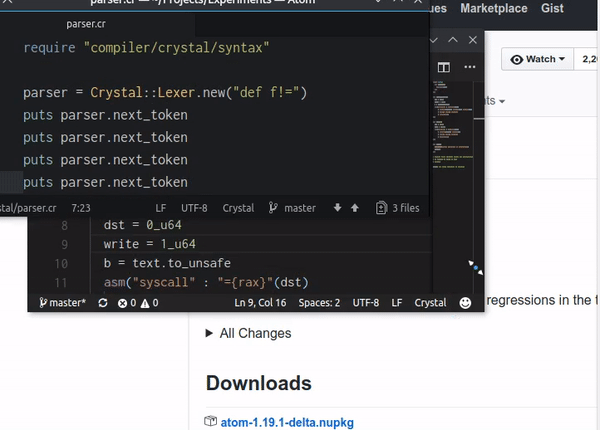Open the errors count in VS Code's status bar
This screenshot has width=600, height=430.
click(127, 303)
